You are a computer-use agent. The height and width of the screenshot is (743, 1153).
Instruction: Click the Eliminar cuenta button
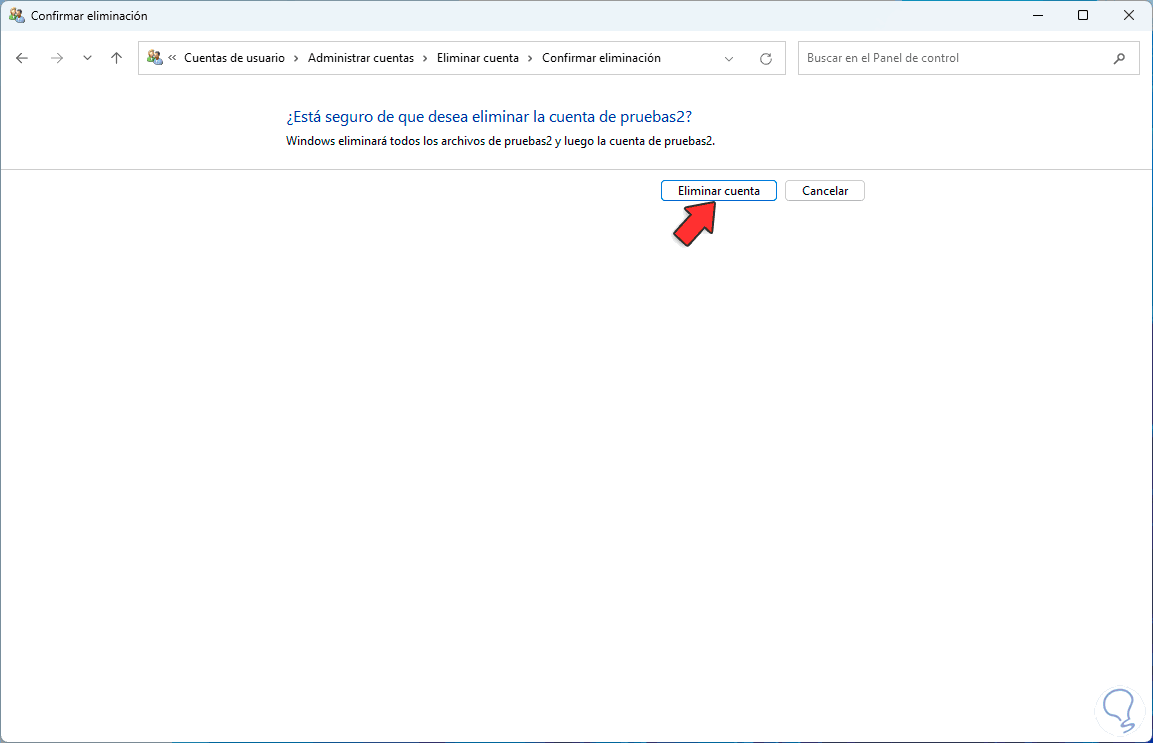719,190
